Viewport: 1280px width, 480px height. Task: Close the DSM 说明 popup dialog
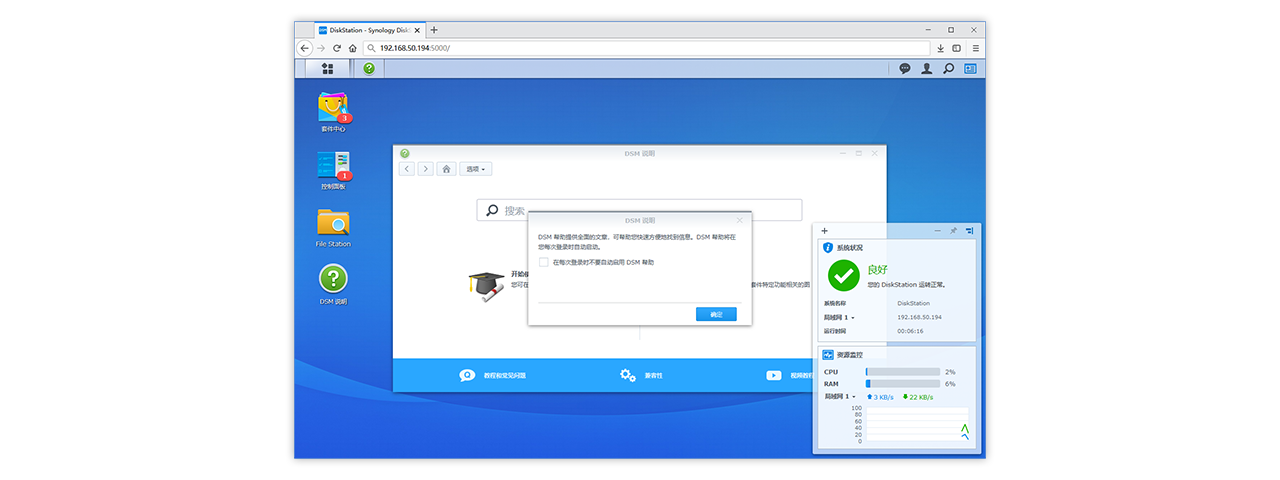[740, 219]
